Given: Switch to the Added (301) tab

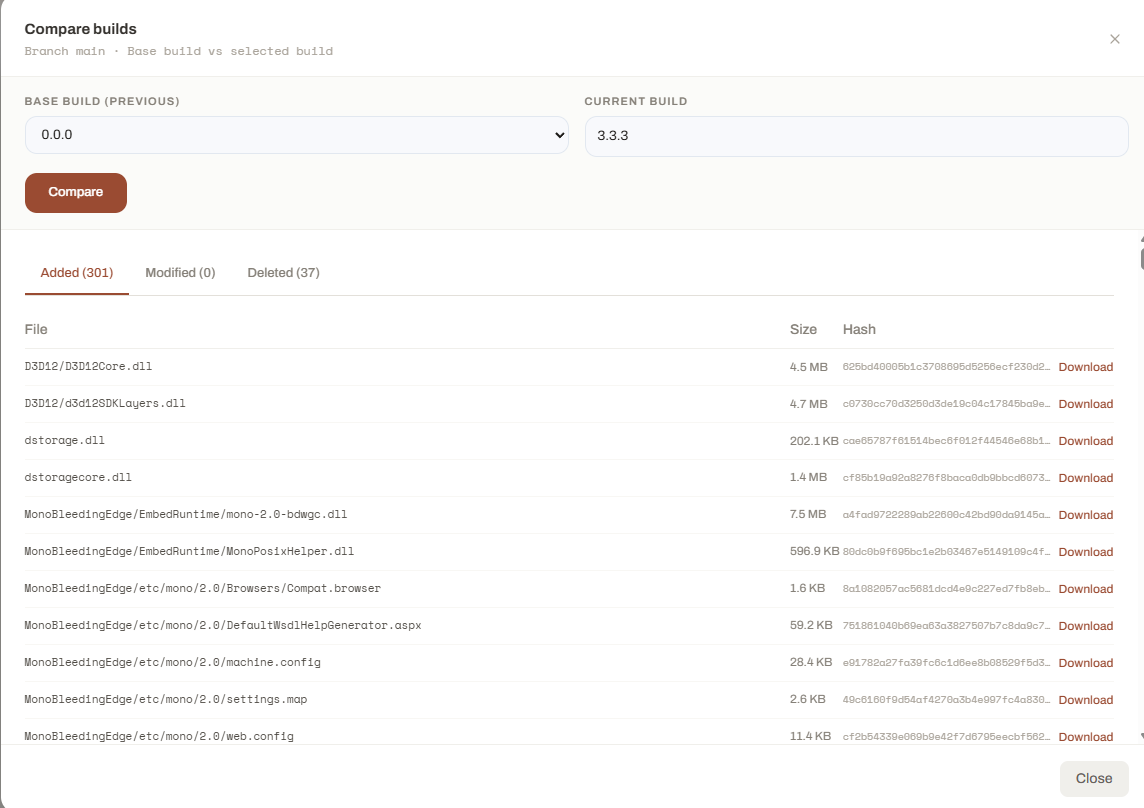Looking at the screenshot, I should (x=77, y=273).
